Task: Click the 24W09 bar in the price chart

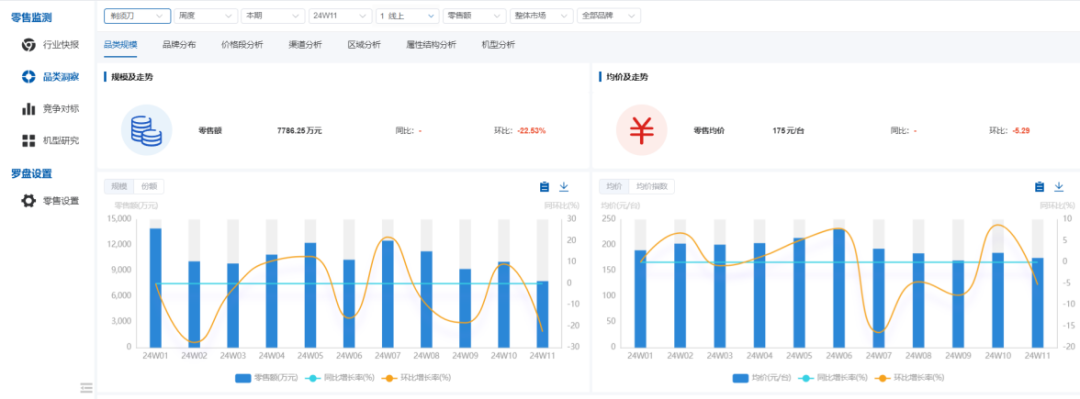Action: click(x=958, y=304)
